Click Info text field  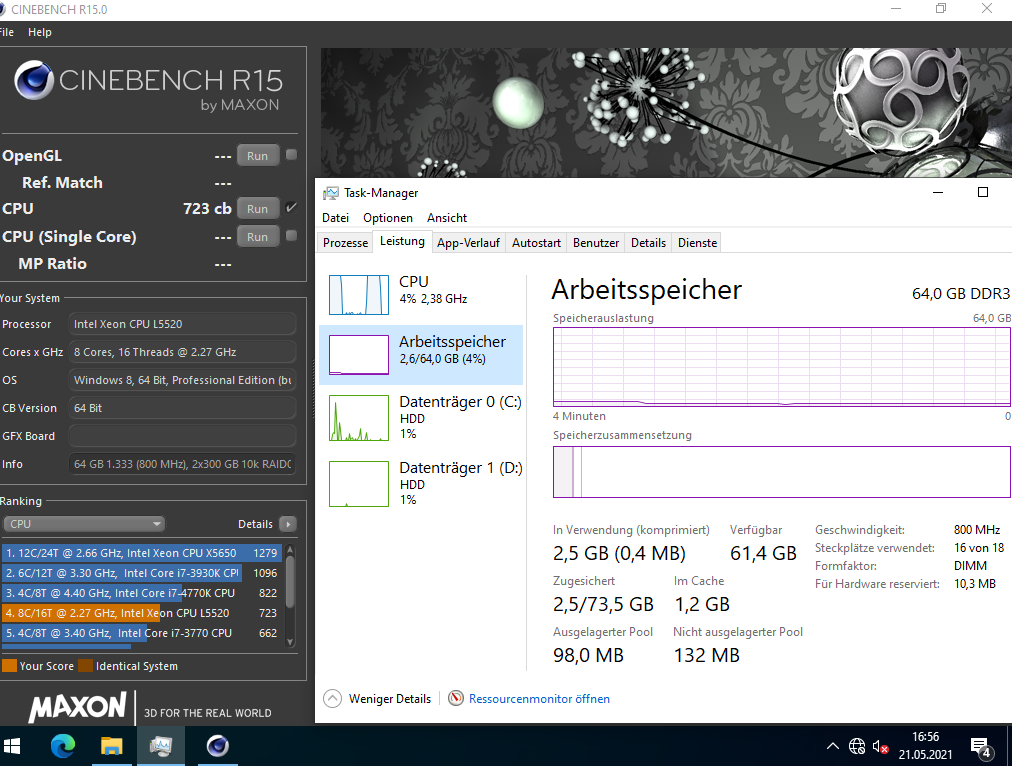(x=182, y=464)
